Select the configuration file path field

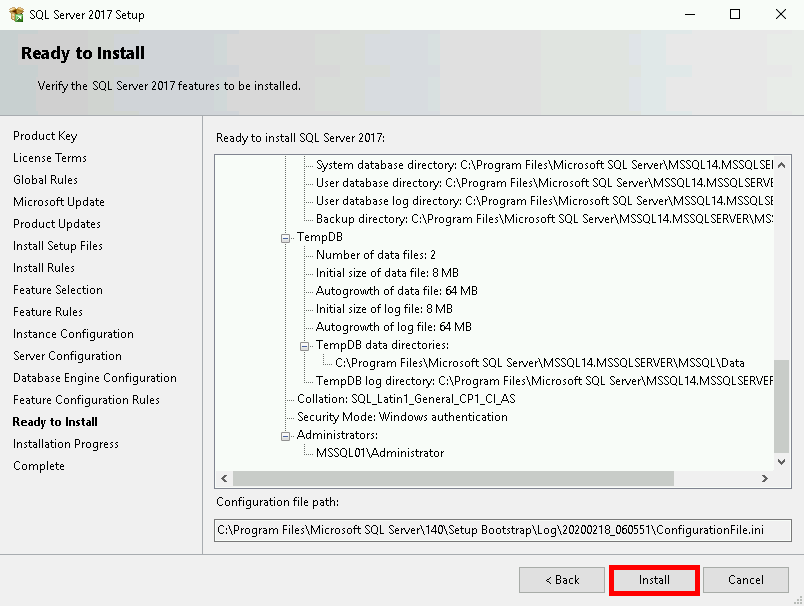pos(503,530)
